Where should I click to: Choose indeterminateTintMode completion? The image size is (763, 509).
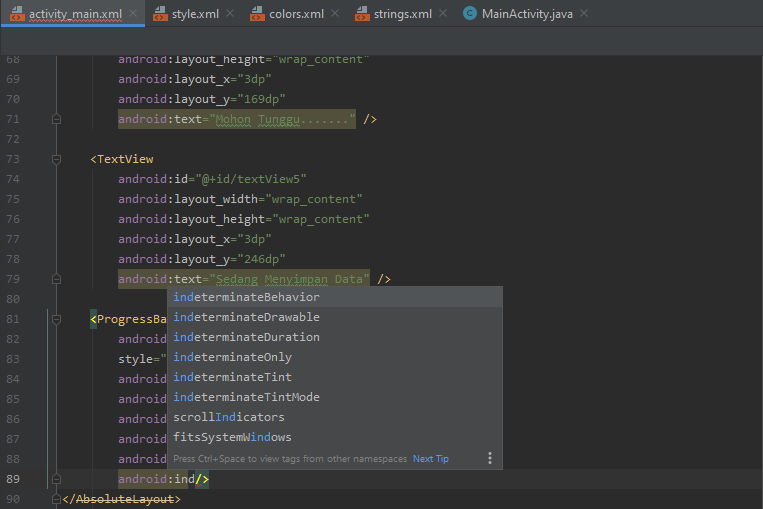pos(335,397)
